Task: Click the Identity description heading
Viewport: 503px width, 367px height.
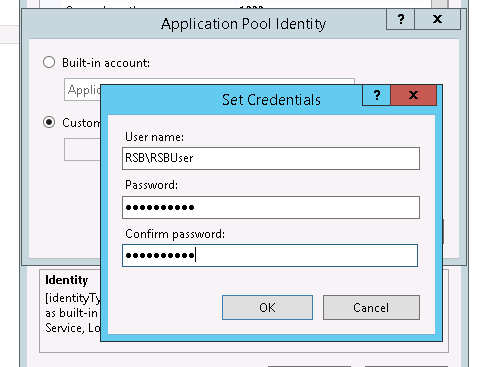Action: [67, 280]
